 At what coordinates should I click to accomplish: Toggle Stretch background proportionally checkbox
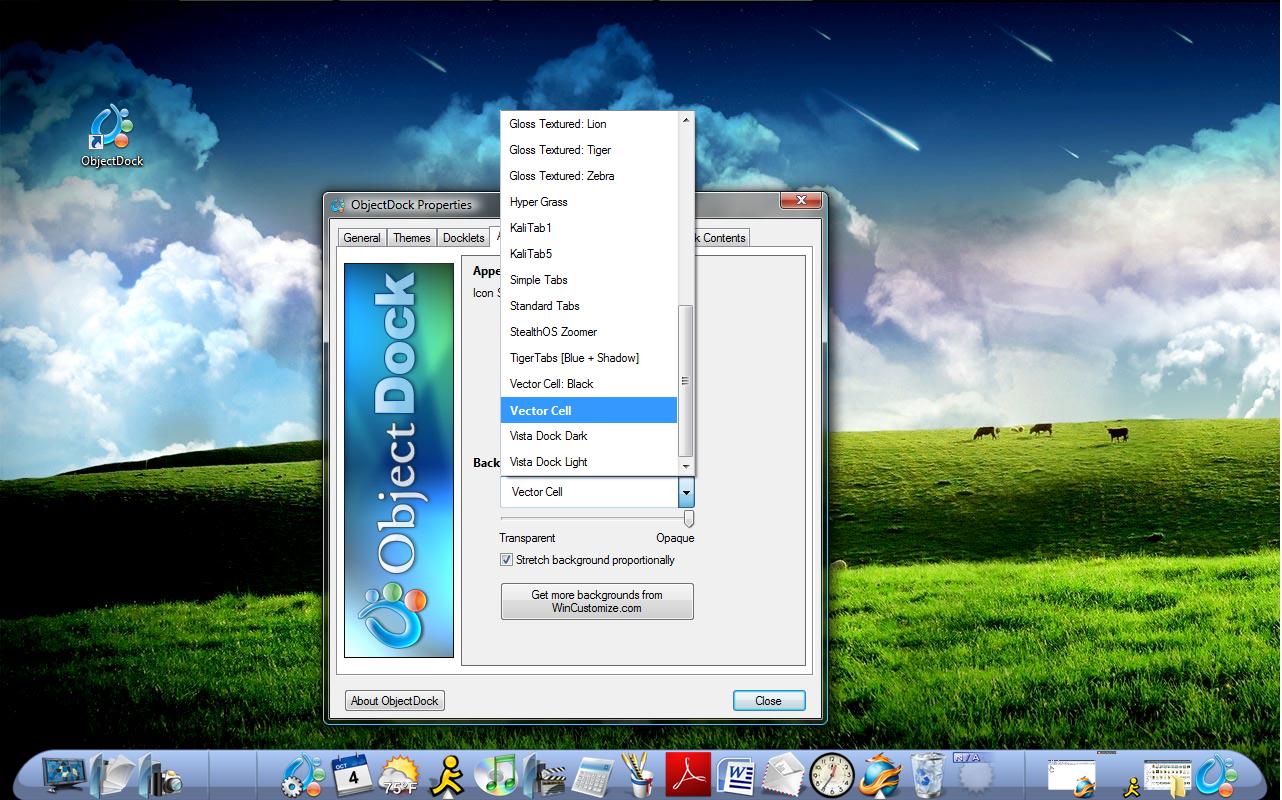click(507, 560)
